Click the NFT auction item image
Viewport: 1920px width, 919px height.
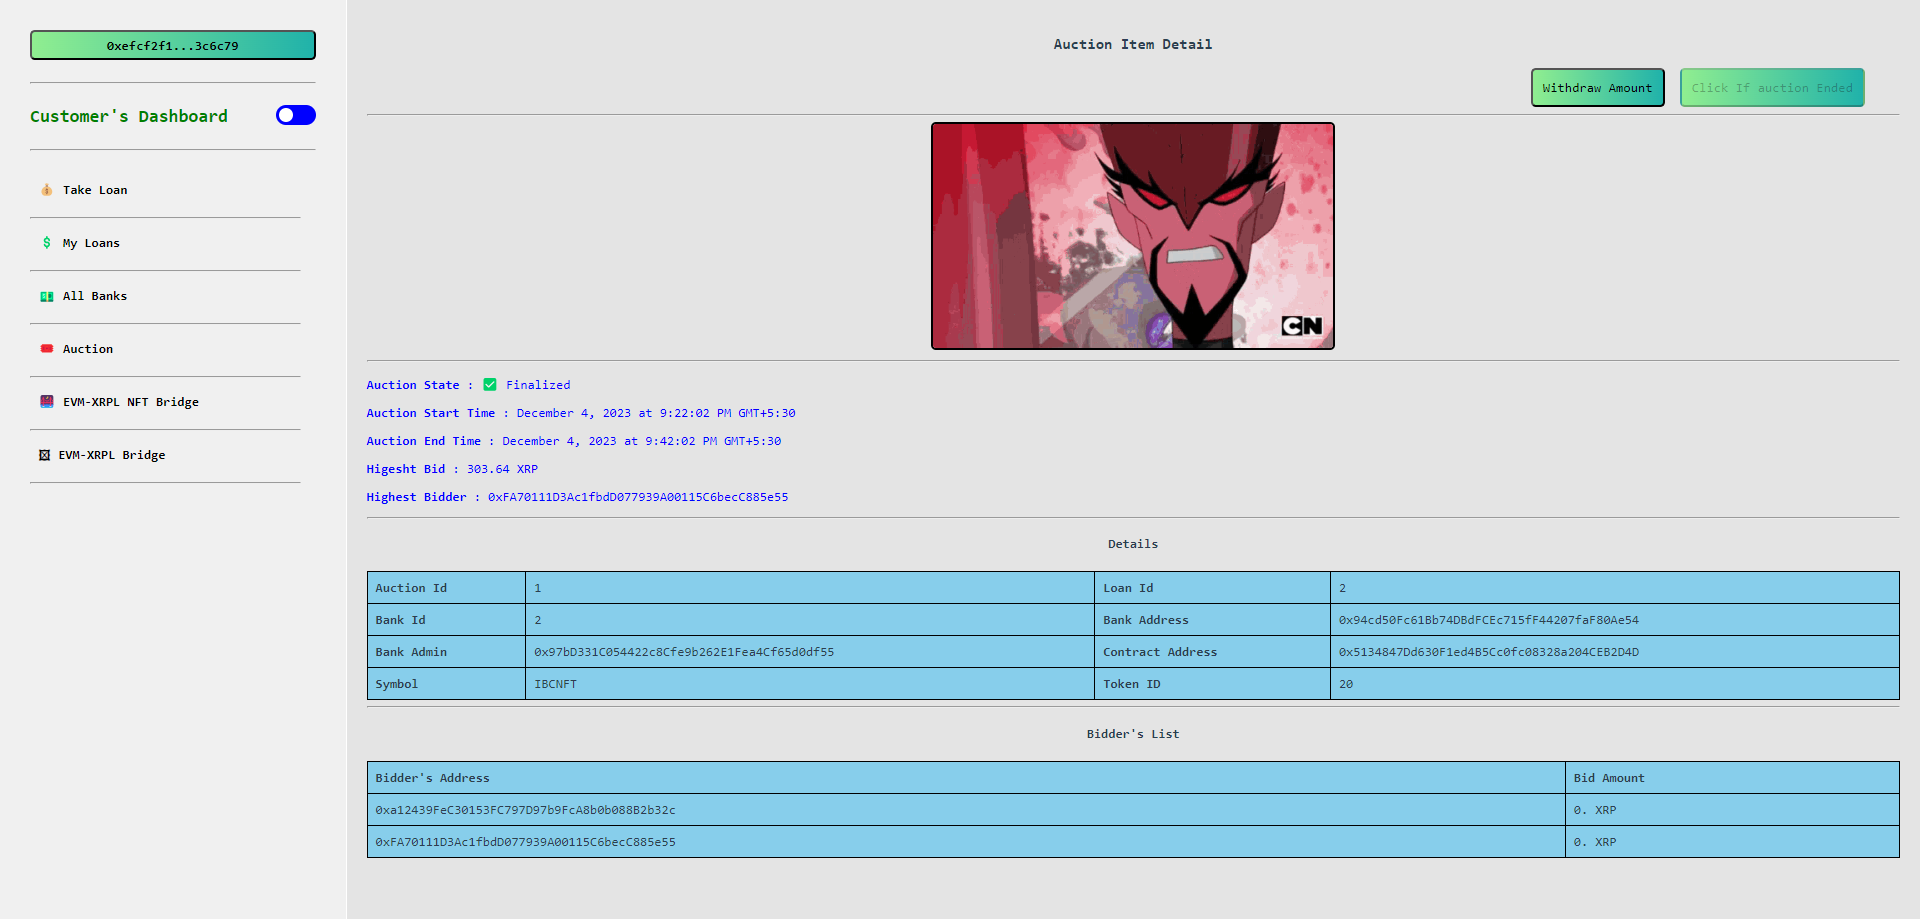[x=1133, y=236]
